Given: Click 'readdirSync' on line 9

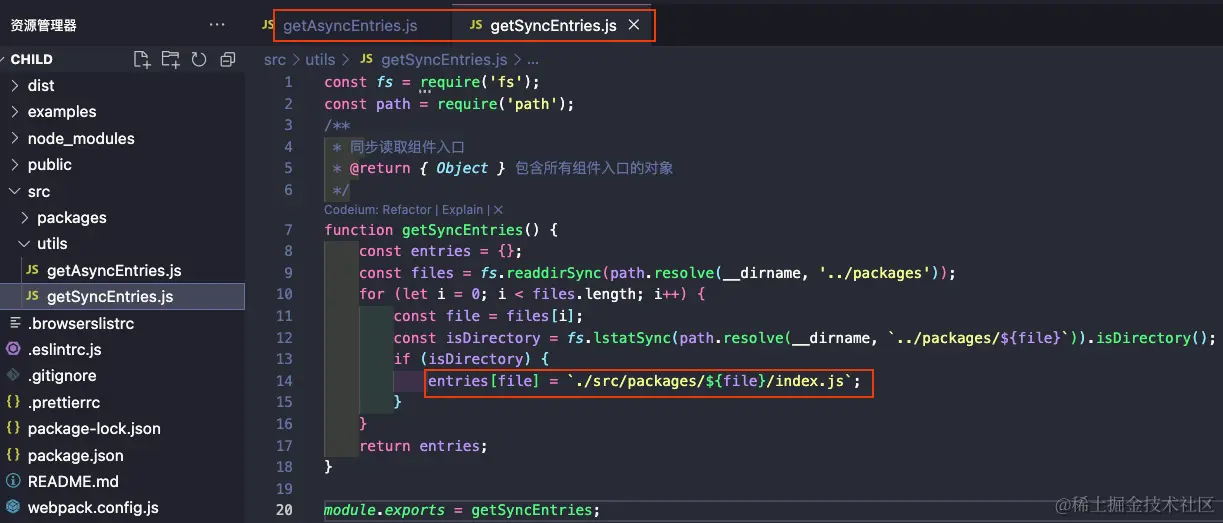Looking at the screenshot, I should pyautogui.click(x=554, y=273).
